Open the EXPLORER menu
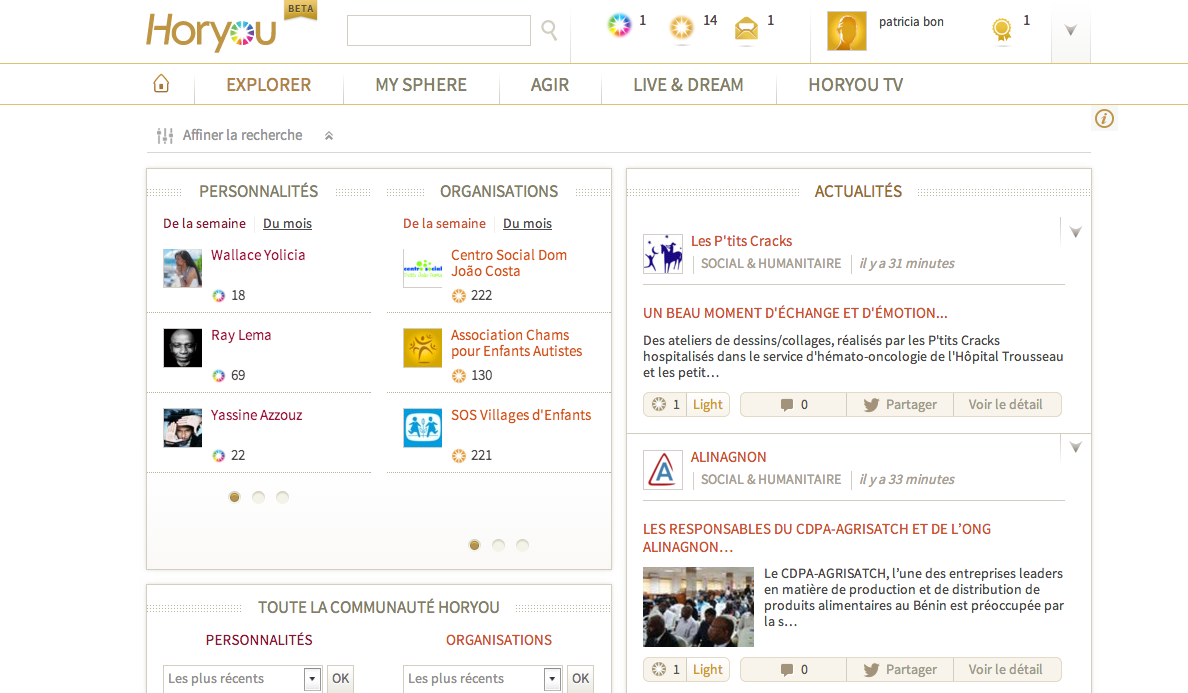The image size is (1188, 693). pyautogui.click(x=268, y=85)
